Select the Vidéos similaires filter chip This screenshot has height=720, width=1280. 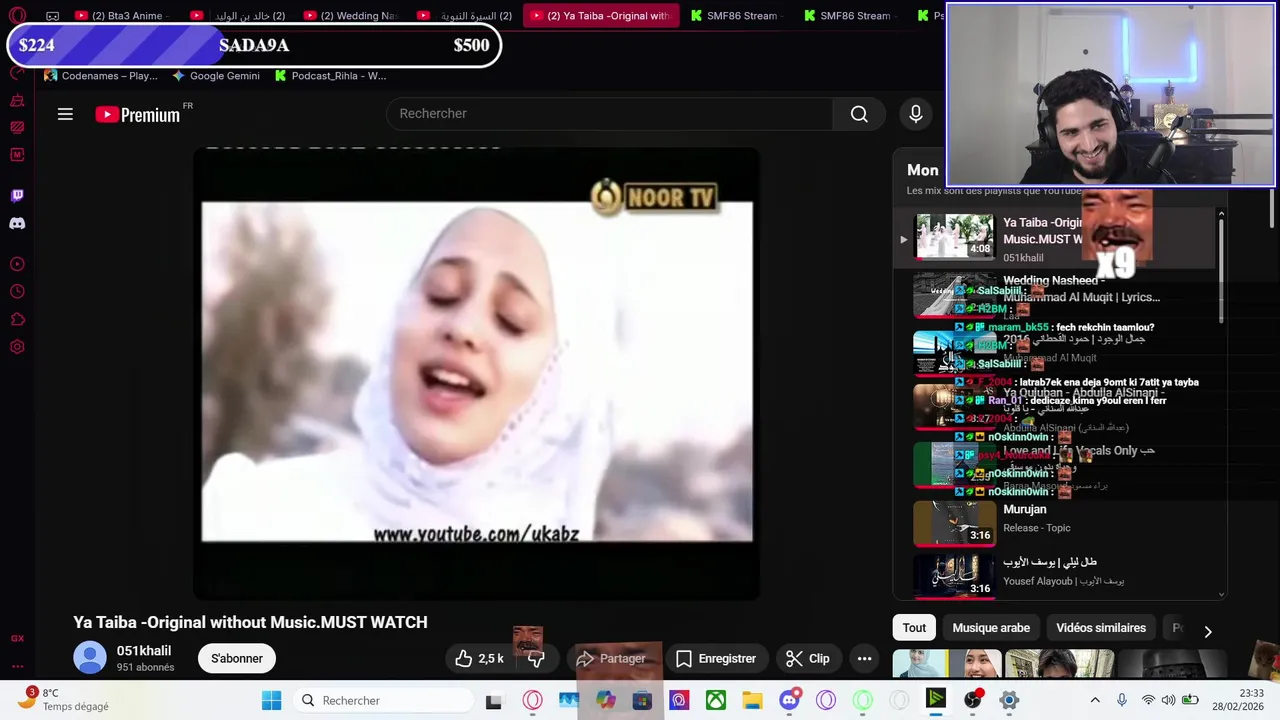(x=1101, y=628)
